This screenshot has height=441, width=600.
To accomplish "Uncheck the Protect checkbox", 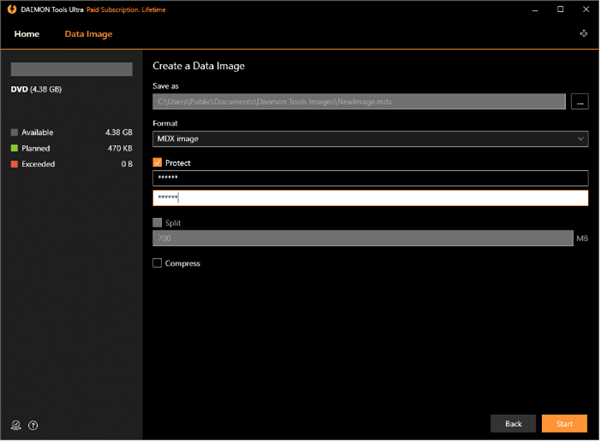I will 157,162.
